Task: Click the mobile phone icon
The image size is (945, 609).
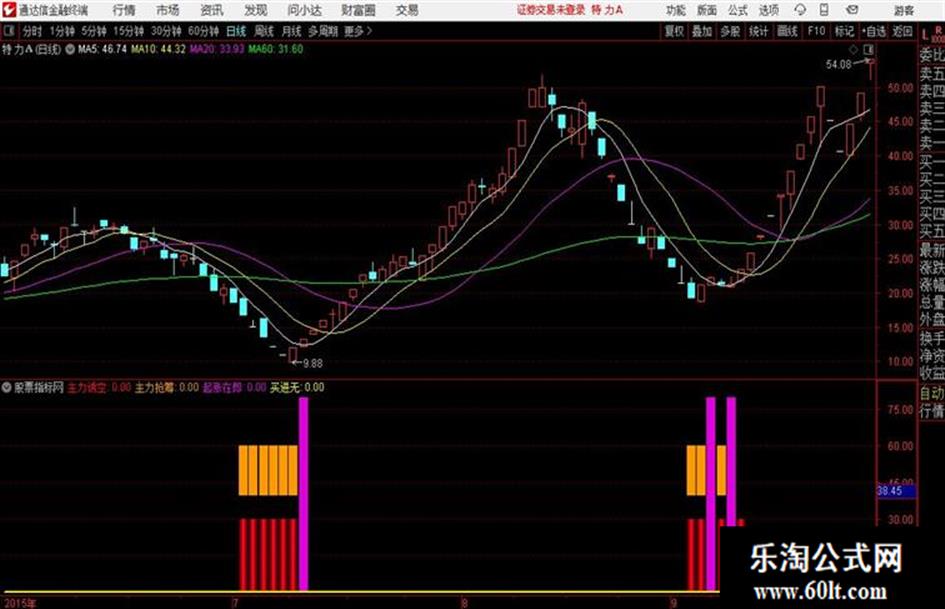Action: (824, 10)
